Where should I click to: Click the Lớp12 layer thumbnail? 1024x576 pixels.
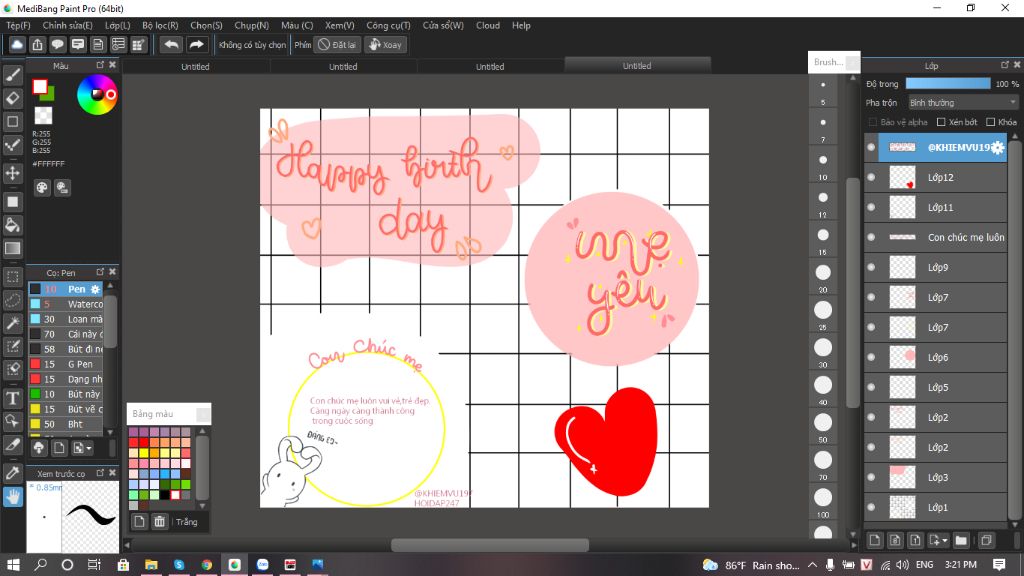(x=903, y=177)
